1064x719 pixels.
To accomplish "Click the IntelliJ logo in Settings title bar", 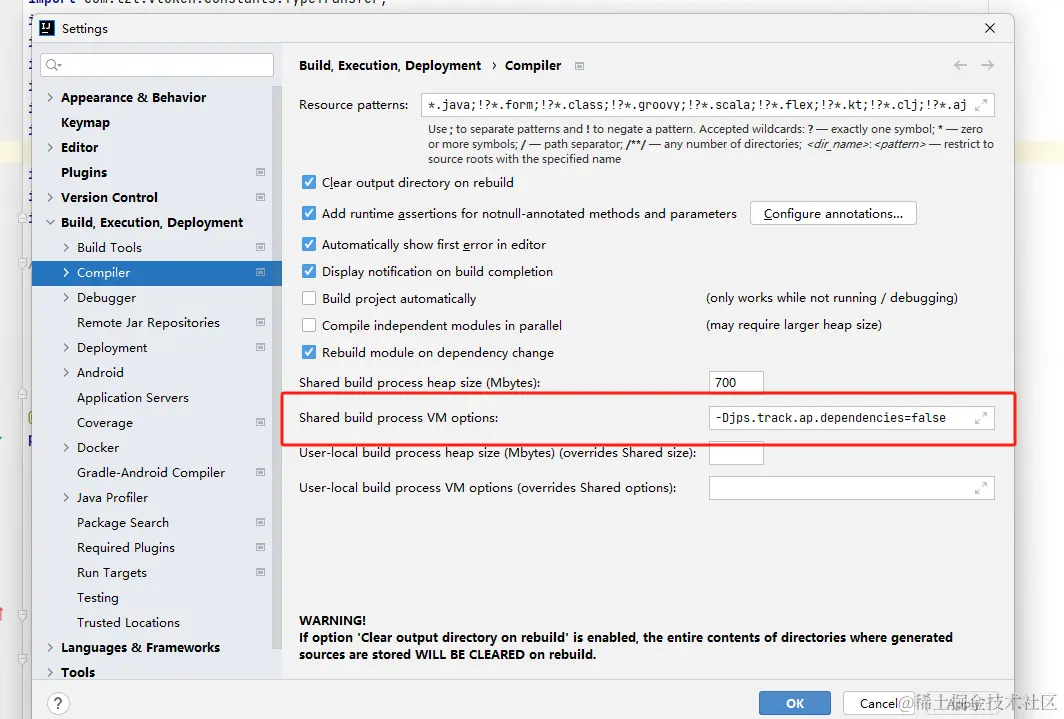I will (47, 28).
